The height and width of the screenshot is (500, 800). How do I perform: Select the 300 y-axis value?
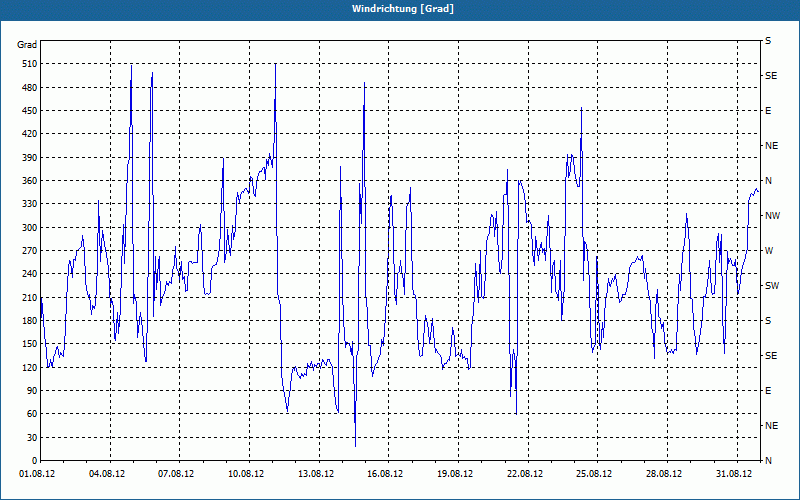(30, 228)
